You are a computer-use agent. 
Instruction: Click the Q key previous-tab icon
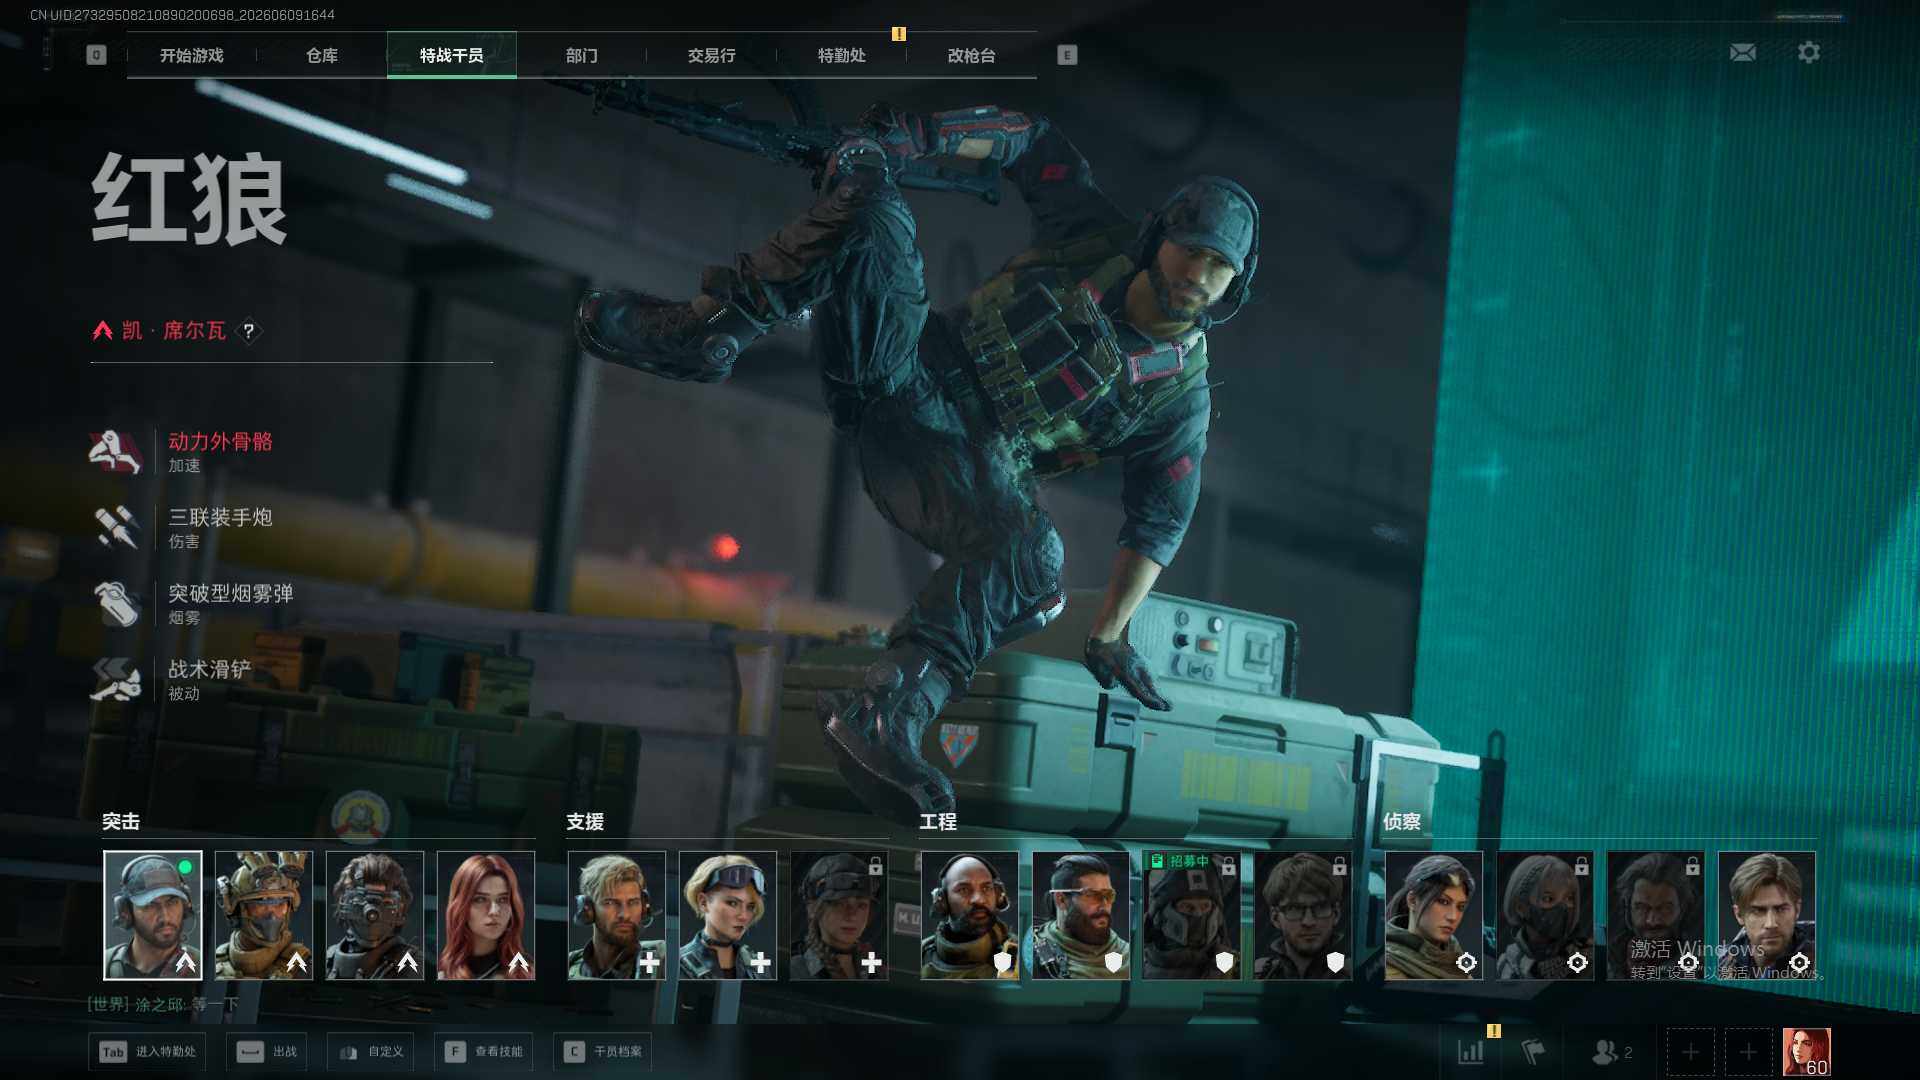tap(96, 55)
